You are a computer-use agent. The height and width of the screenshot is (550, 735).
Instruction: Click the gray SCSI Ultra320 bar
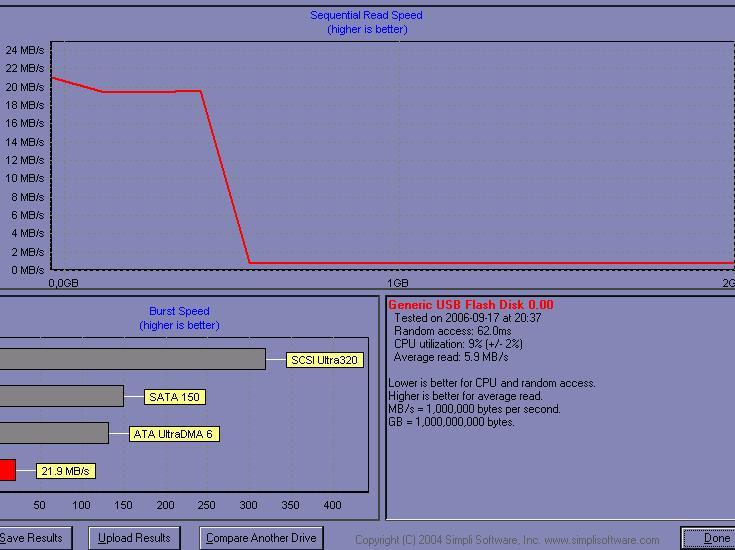(x=133, y=359)
